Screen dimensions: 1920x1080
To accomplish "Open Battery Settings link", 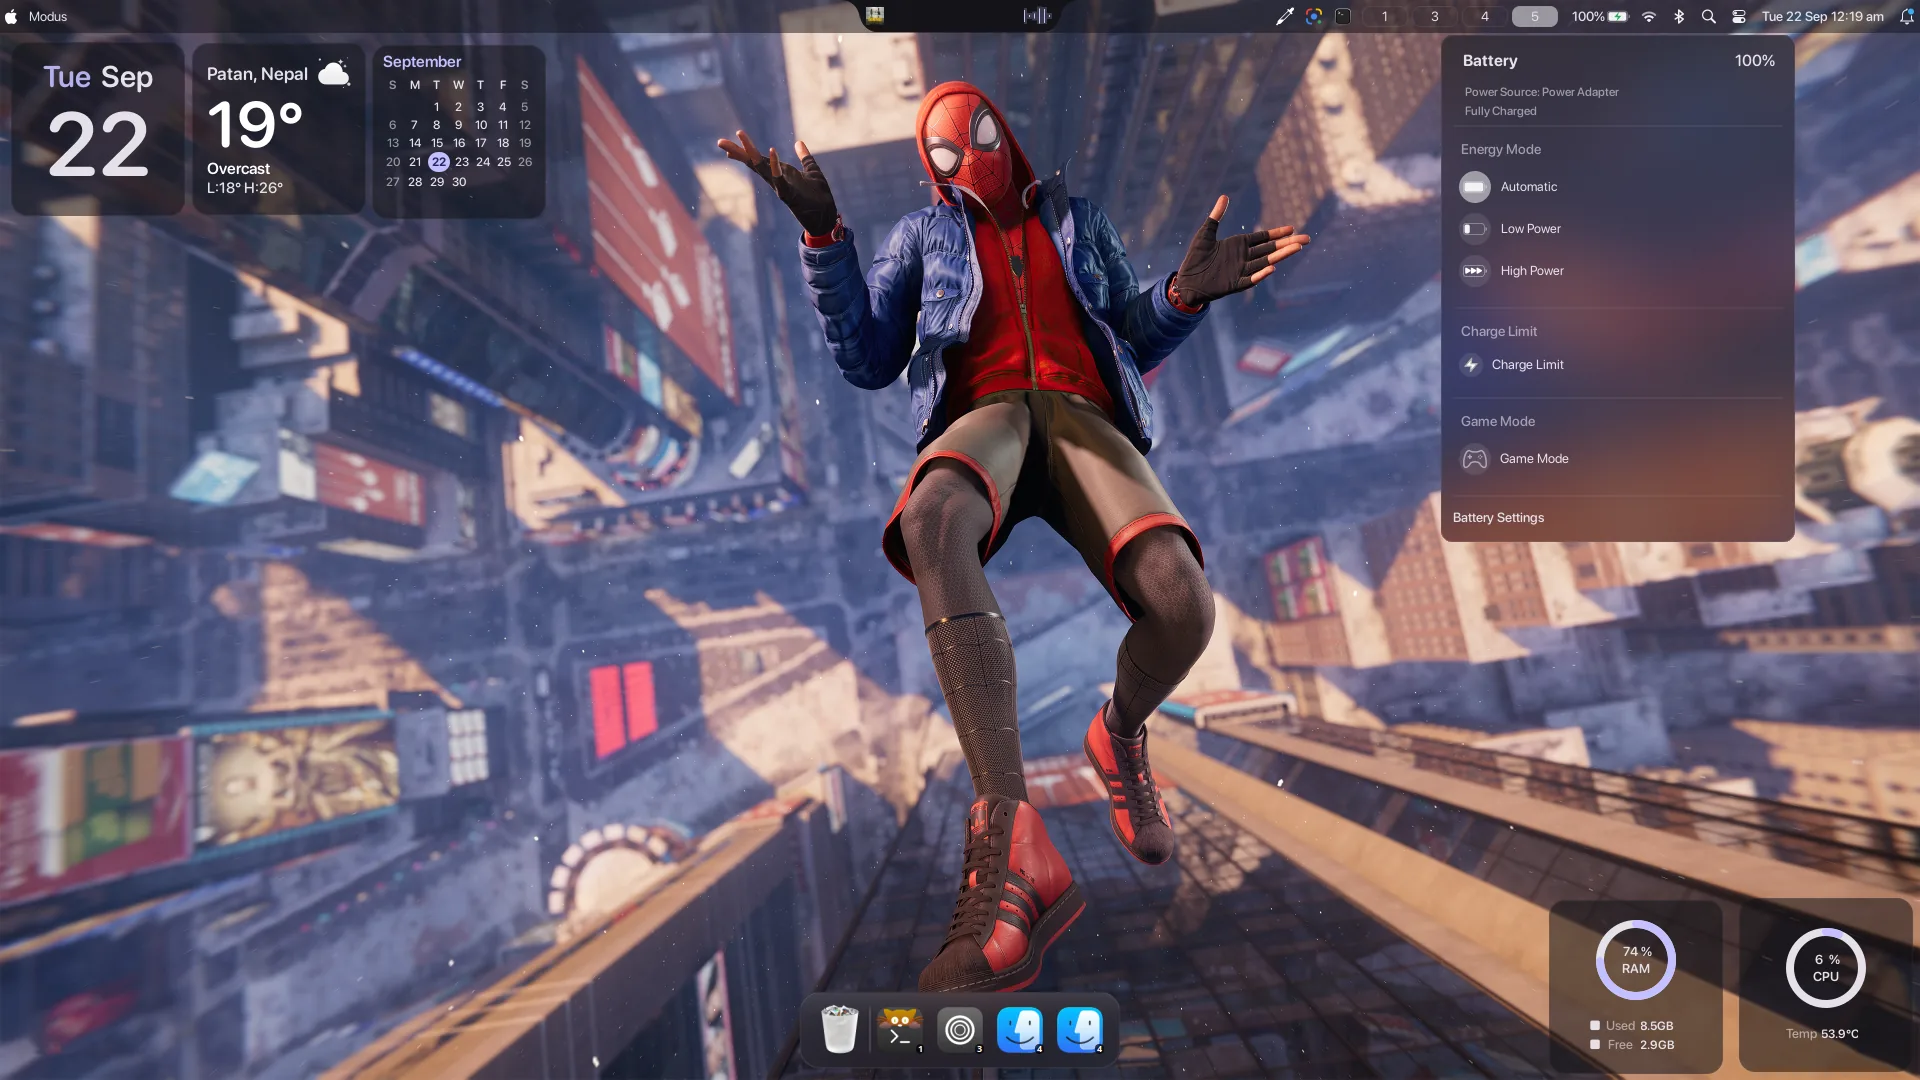I will 1498,518.
